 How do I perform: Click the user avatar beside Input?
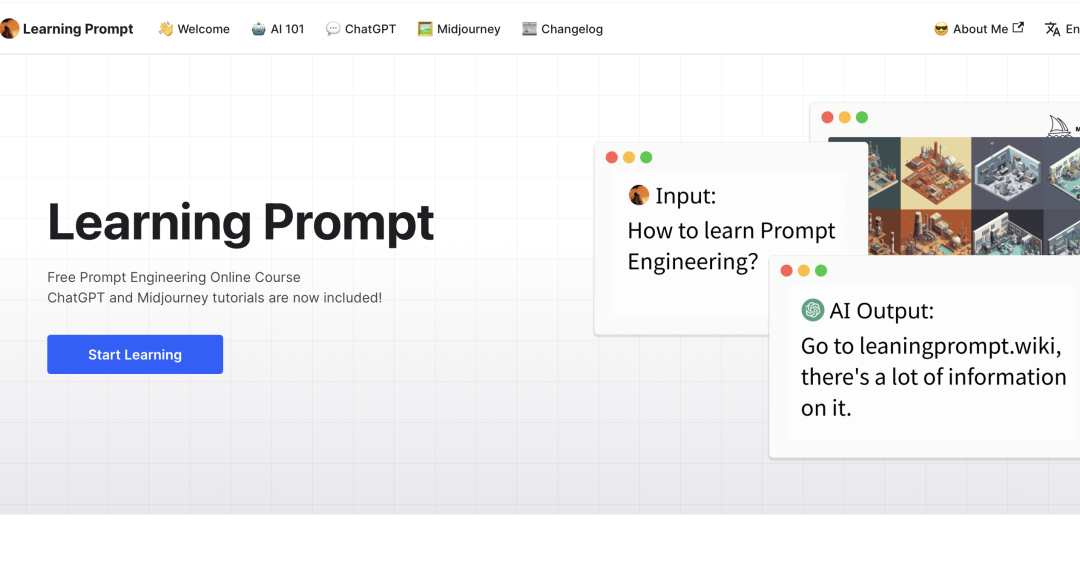pos(638,195)
